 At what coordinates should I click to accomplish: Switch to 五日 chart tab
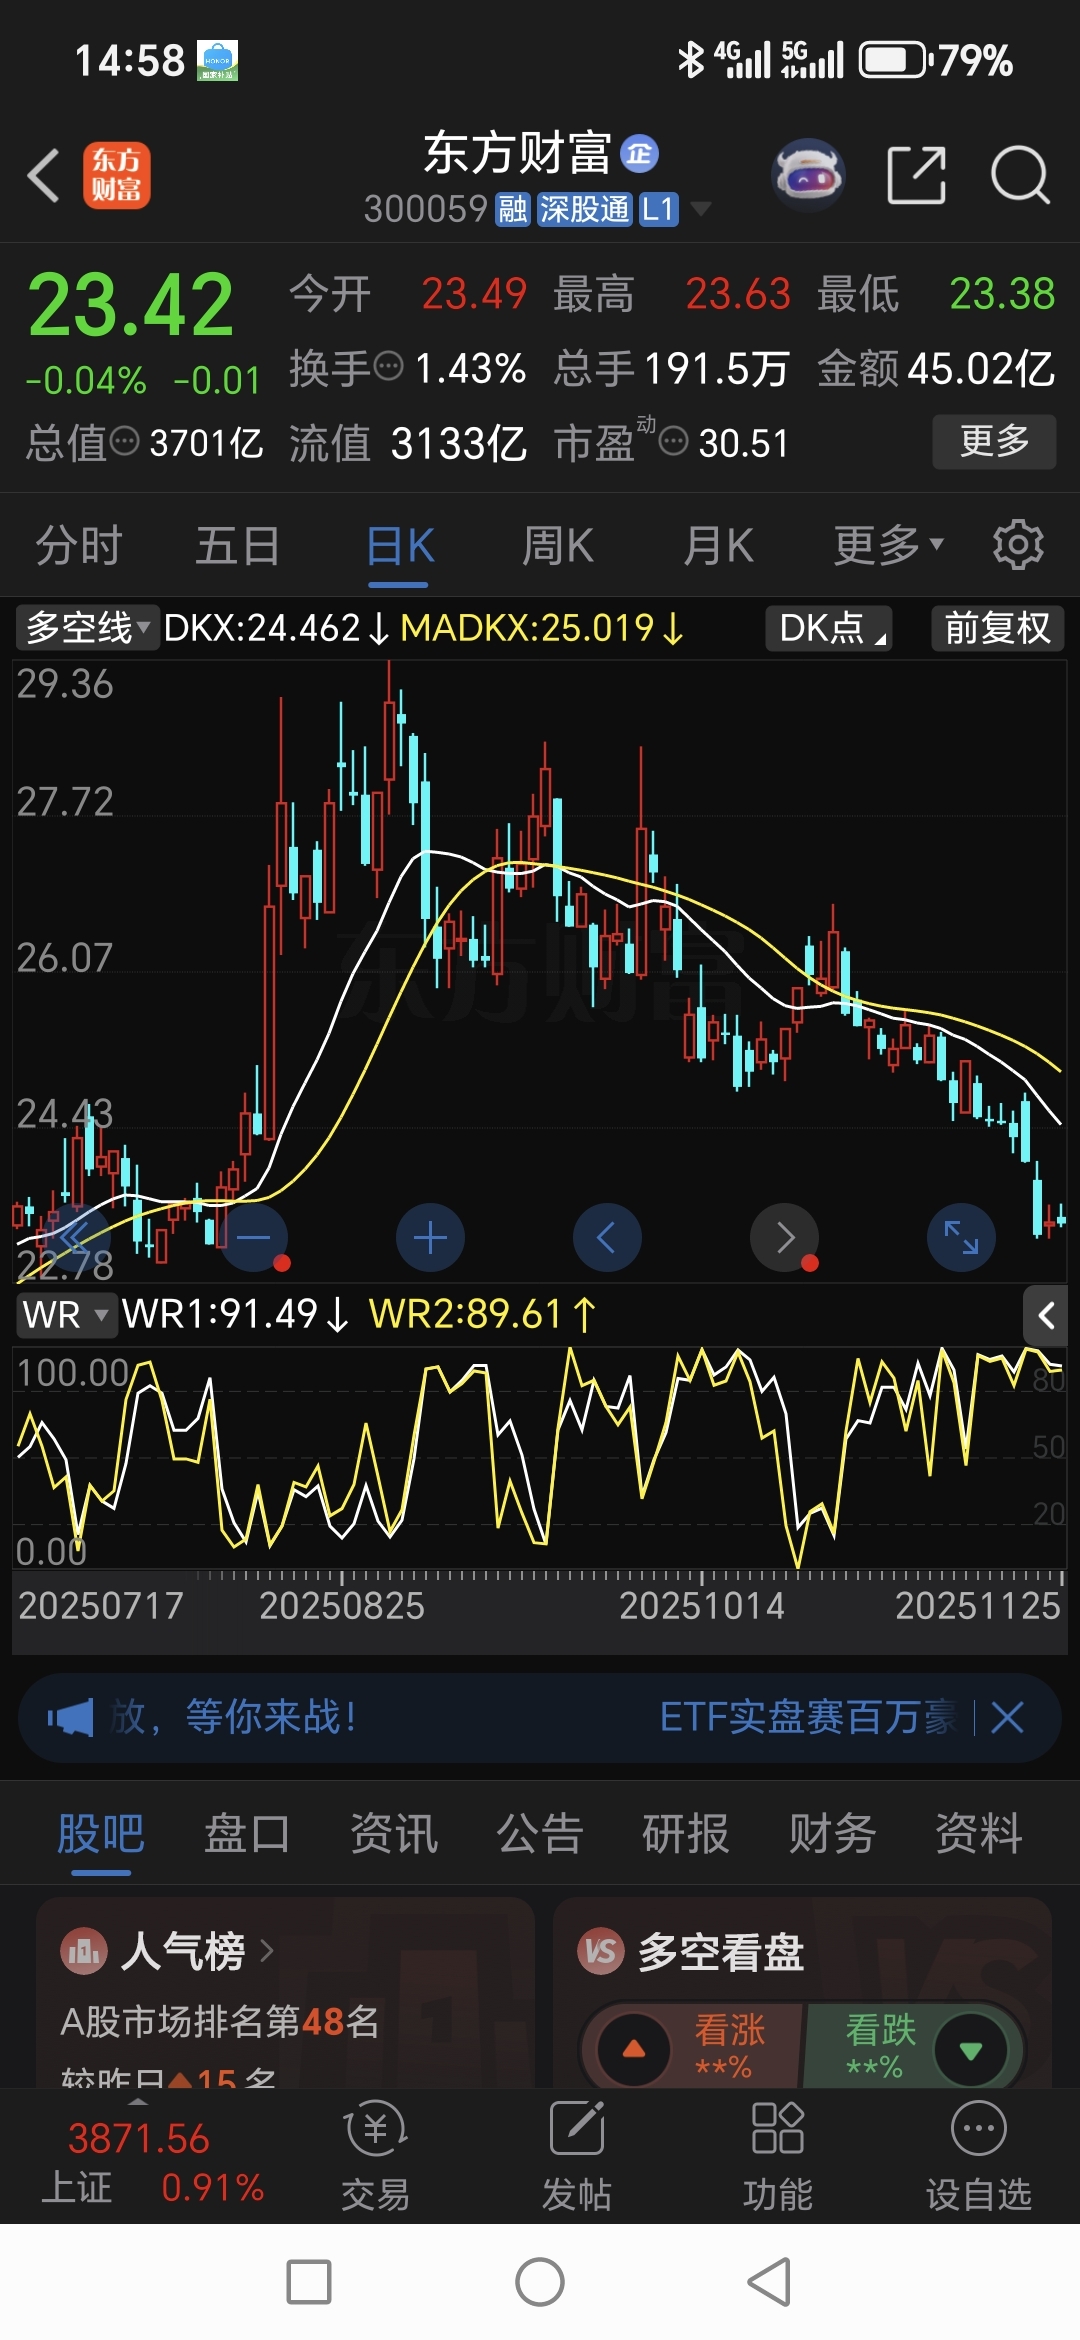pyautogui.click(x=237, y=545)
